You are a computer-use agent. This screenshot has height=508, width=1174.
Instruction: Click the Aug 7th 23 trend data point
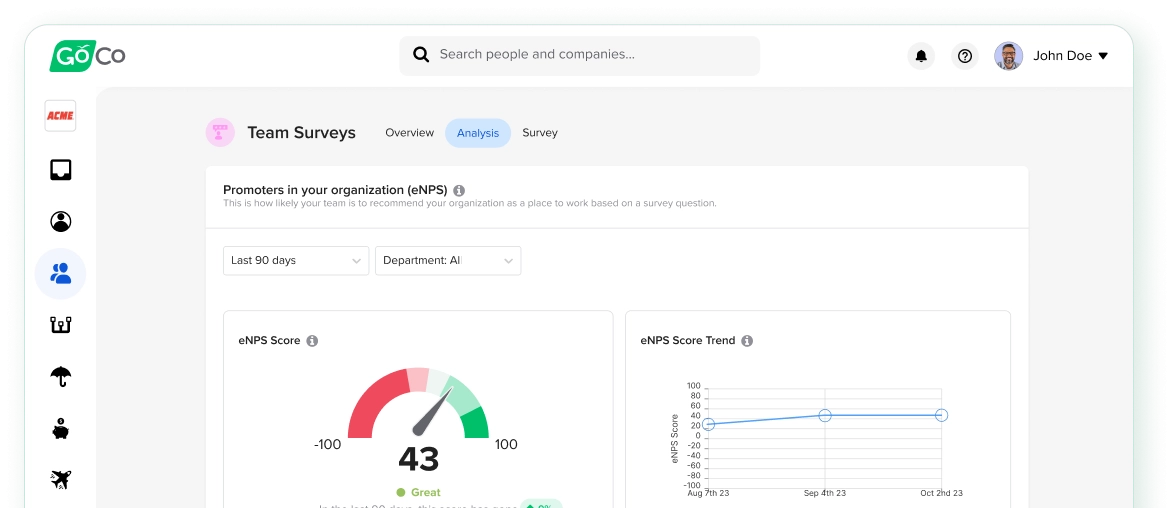click(708, 425)
